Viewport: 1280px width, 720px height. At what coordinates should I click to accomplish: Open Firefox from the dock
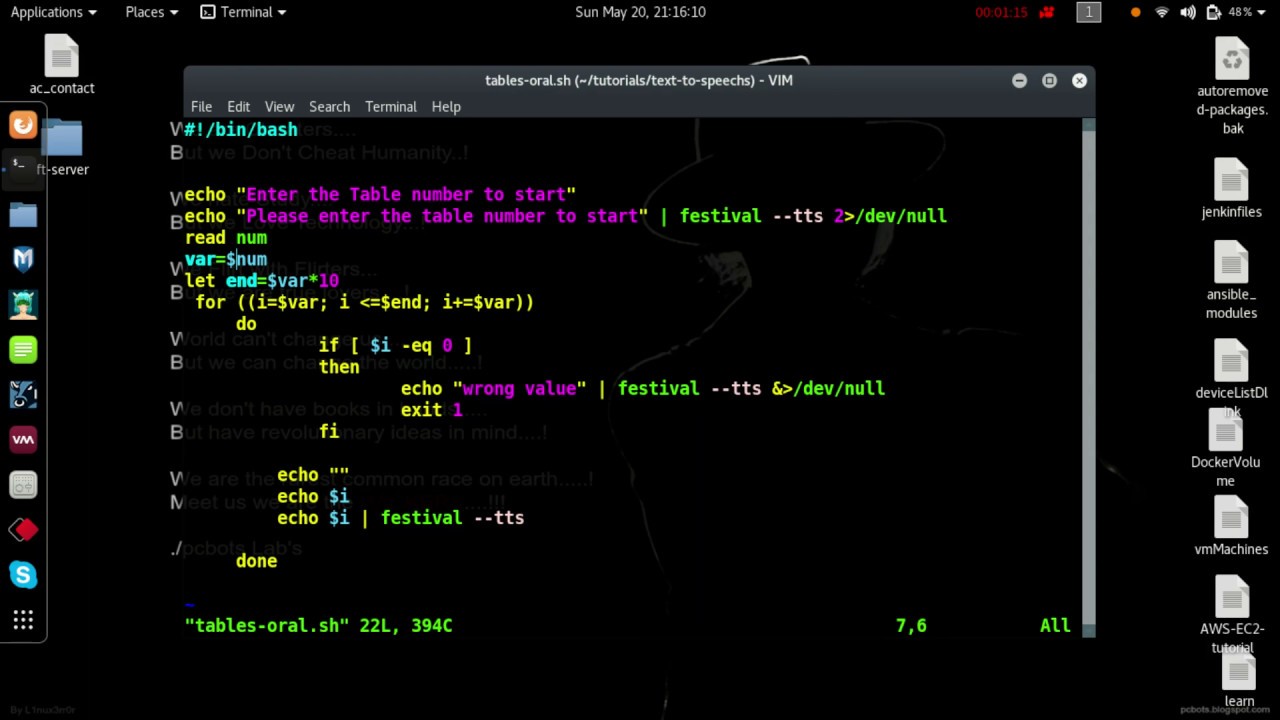tap(23, 124)
